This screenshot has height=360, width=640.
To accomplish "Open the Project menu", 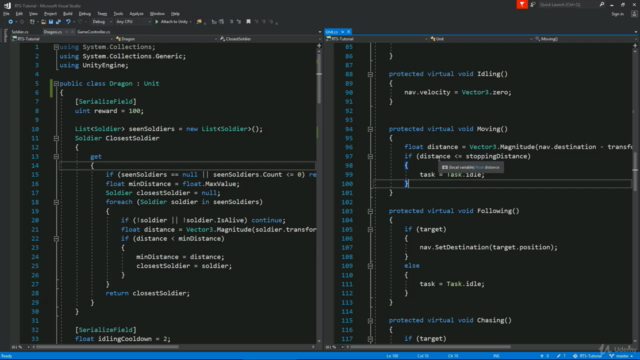I will pos(50,14).
